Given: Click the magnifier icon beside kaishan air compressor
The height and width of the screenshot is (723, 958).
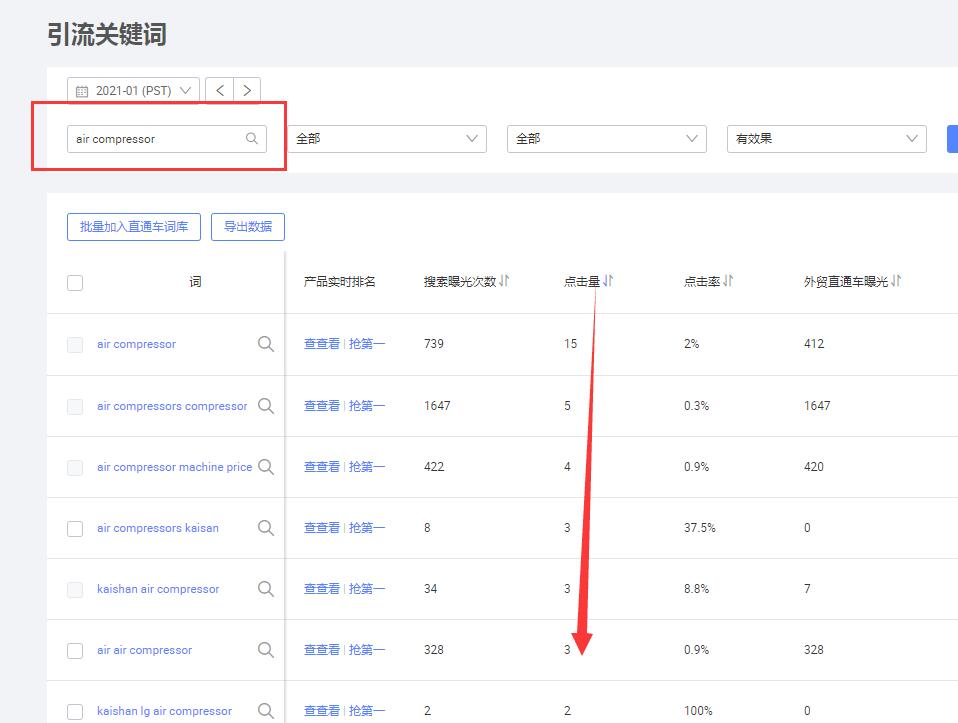Looking at the screenshot, I should [265, 589].
